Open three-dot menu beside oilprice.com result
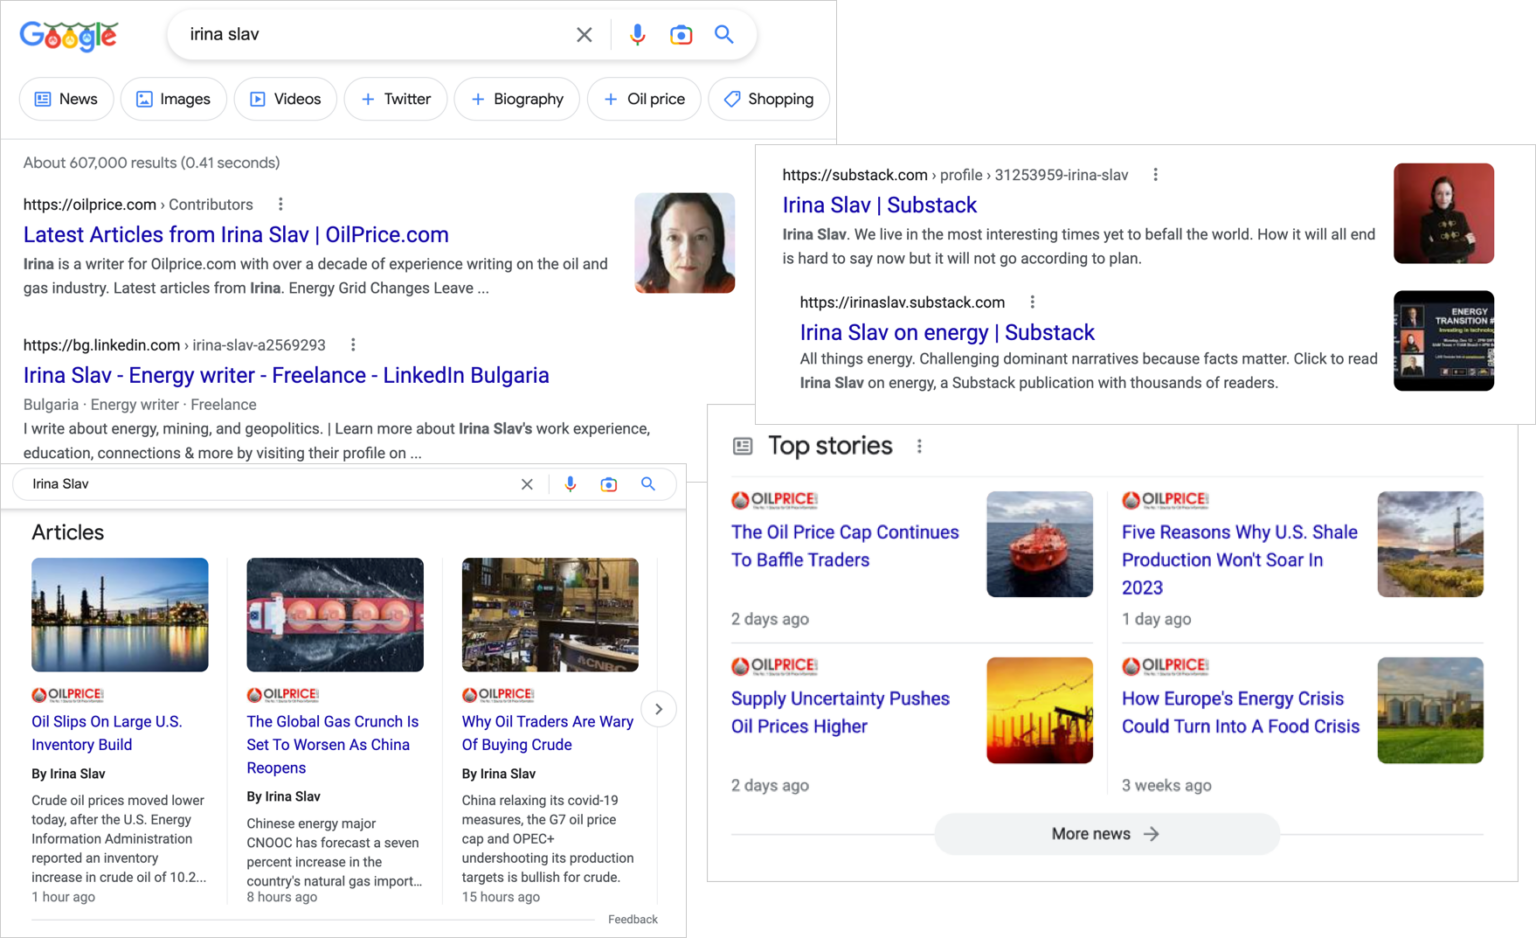 (x=281, y=204)
